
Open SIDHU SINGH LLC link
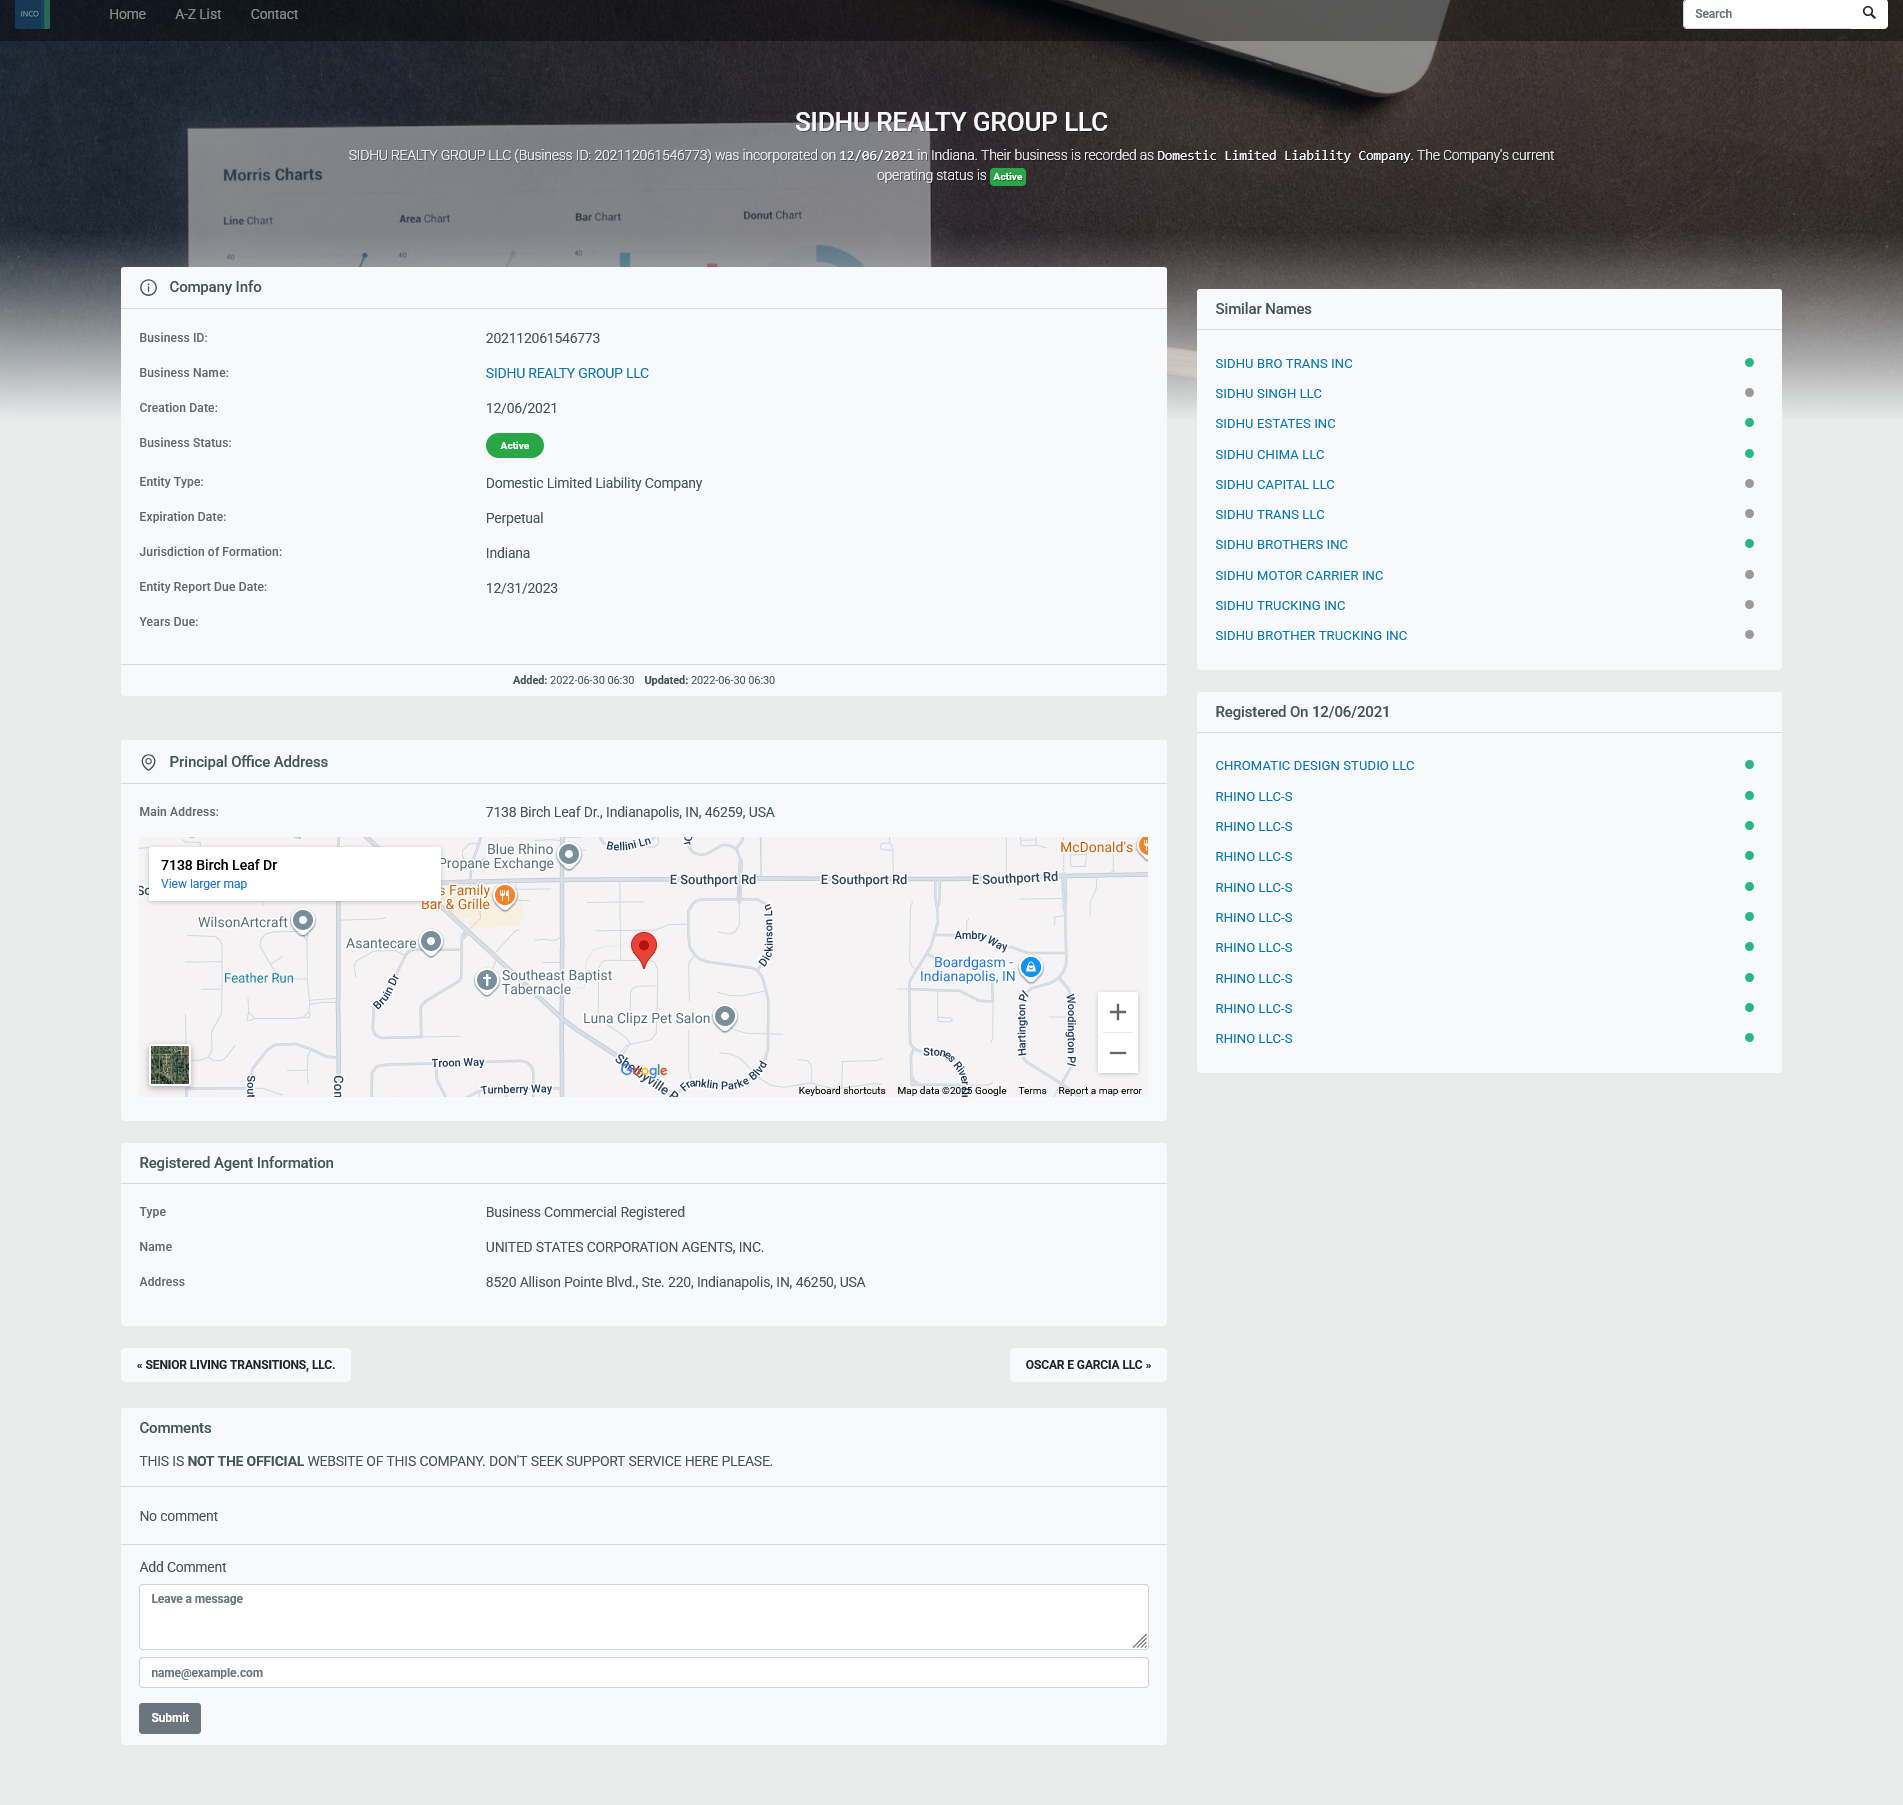(x=1268, y=393)
